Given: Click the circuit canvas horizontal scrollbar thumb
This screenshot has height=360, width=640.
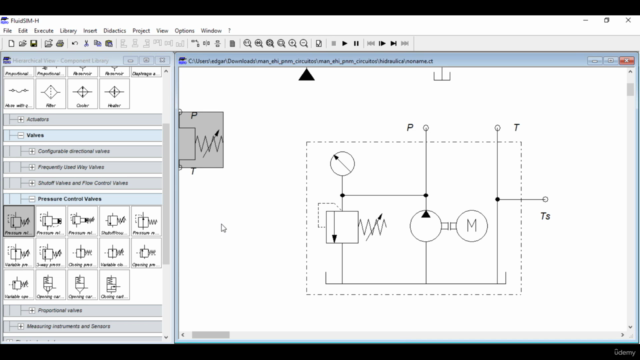Looking at the screenshot, I should (x=211, y=335).
